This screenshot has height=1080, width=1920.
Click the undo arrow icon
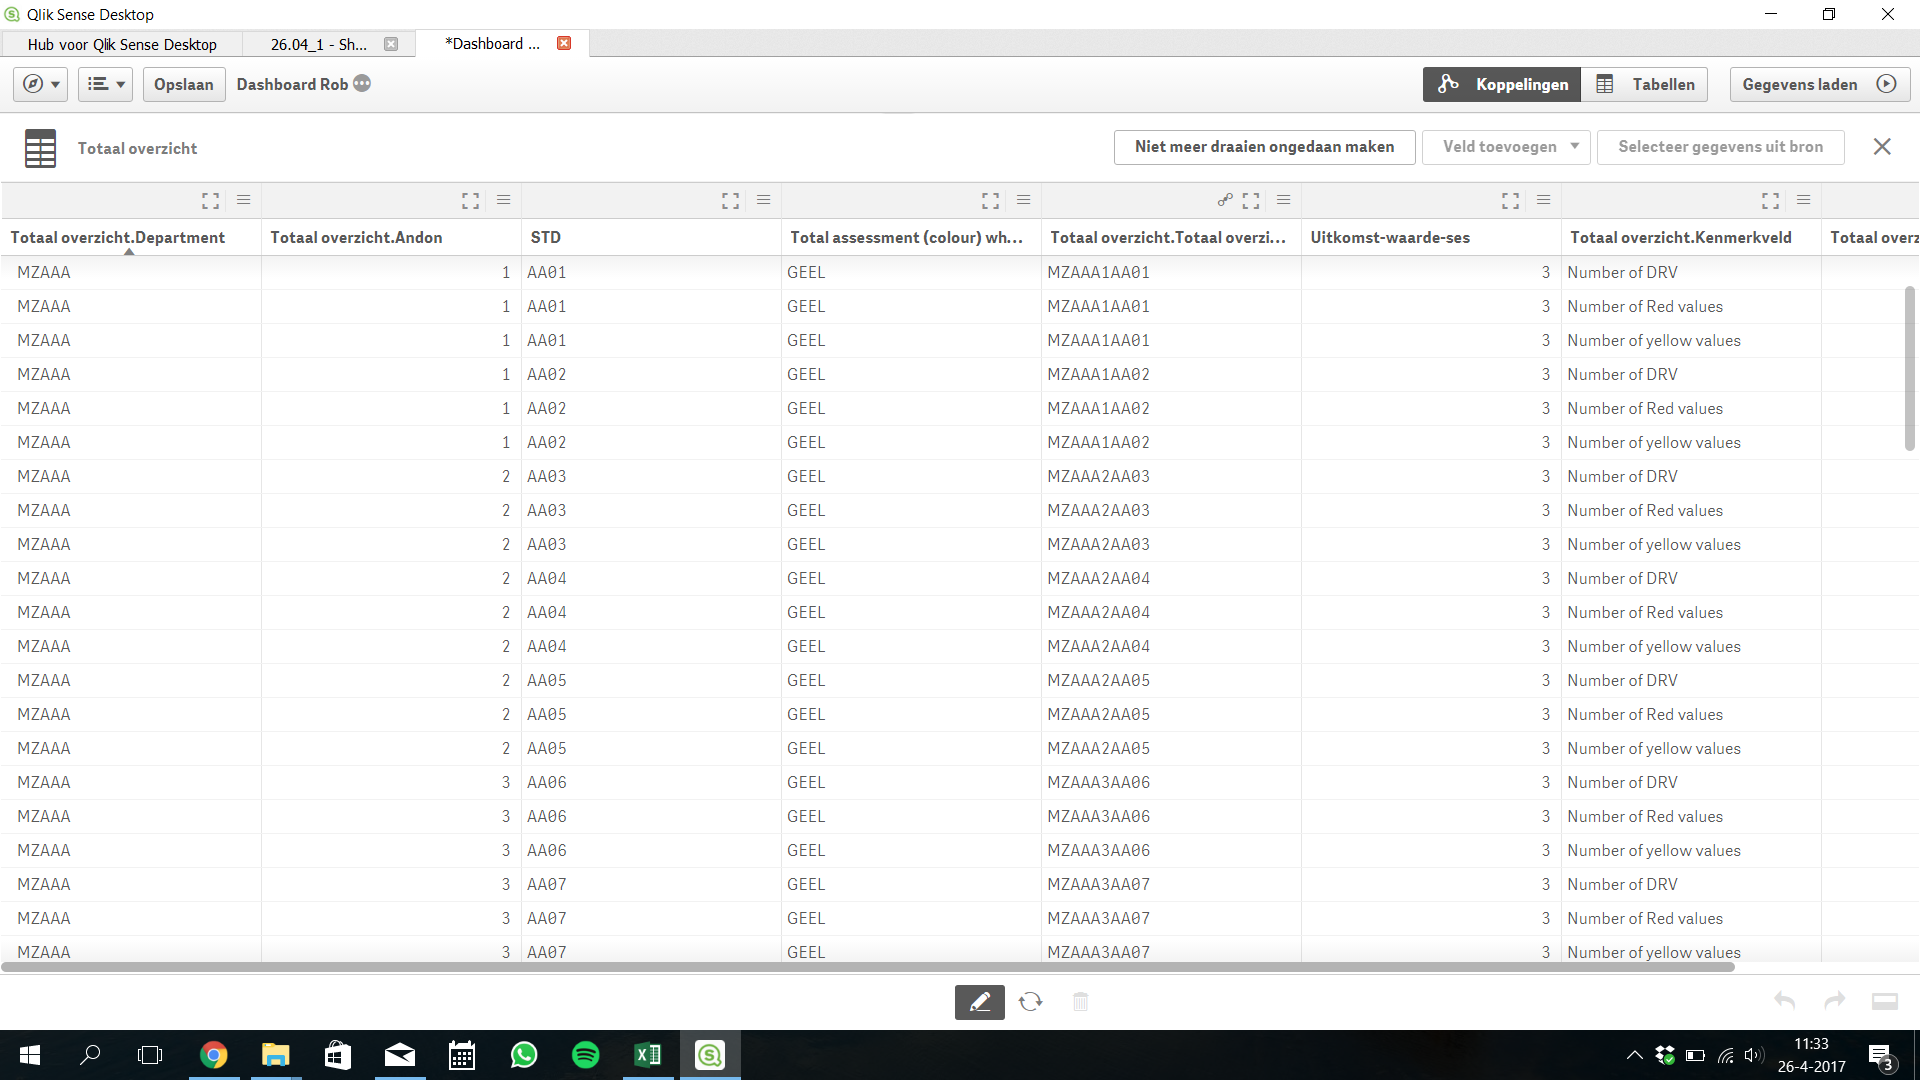click(1784, 1001)
